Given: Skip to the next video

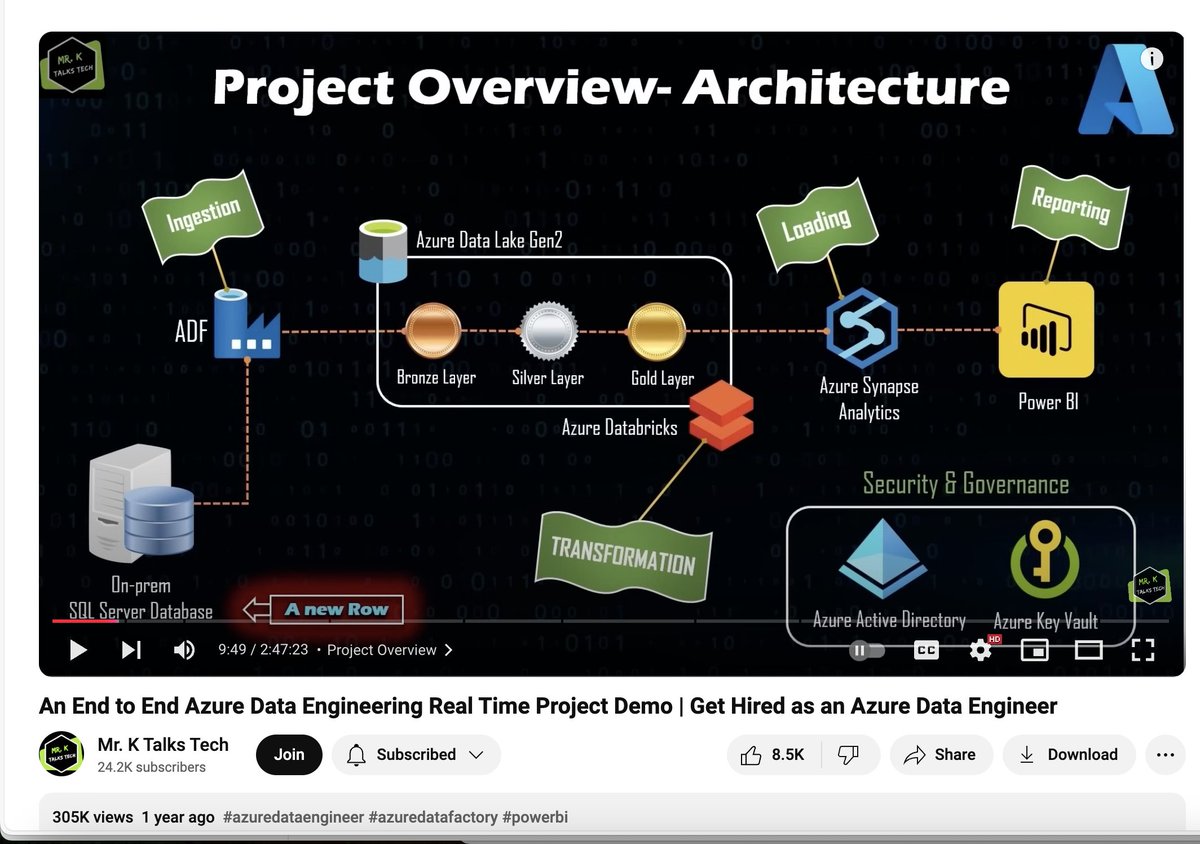Looking at the screenshot, I should tap(131, 650).
